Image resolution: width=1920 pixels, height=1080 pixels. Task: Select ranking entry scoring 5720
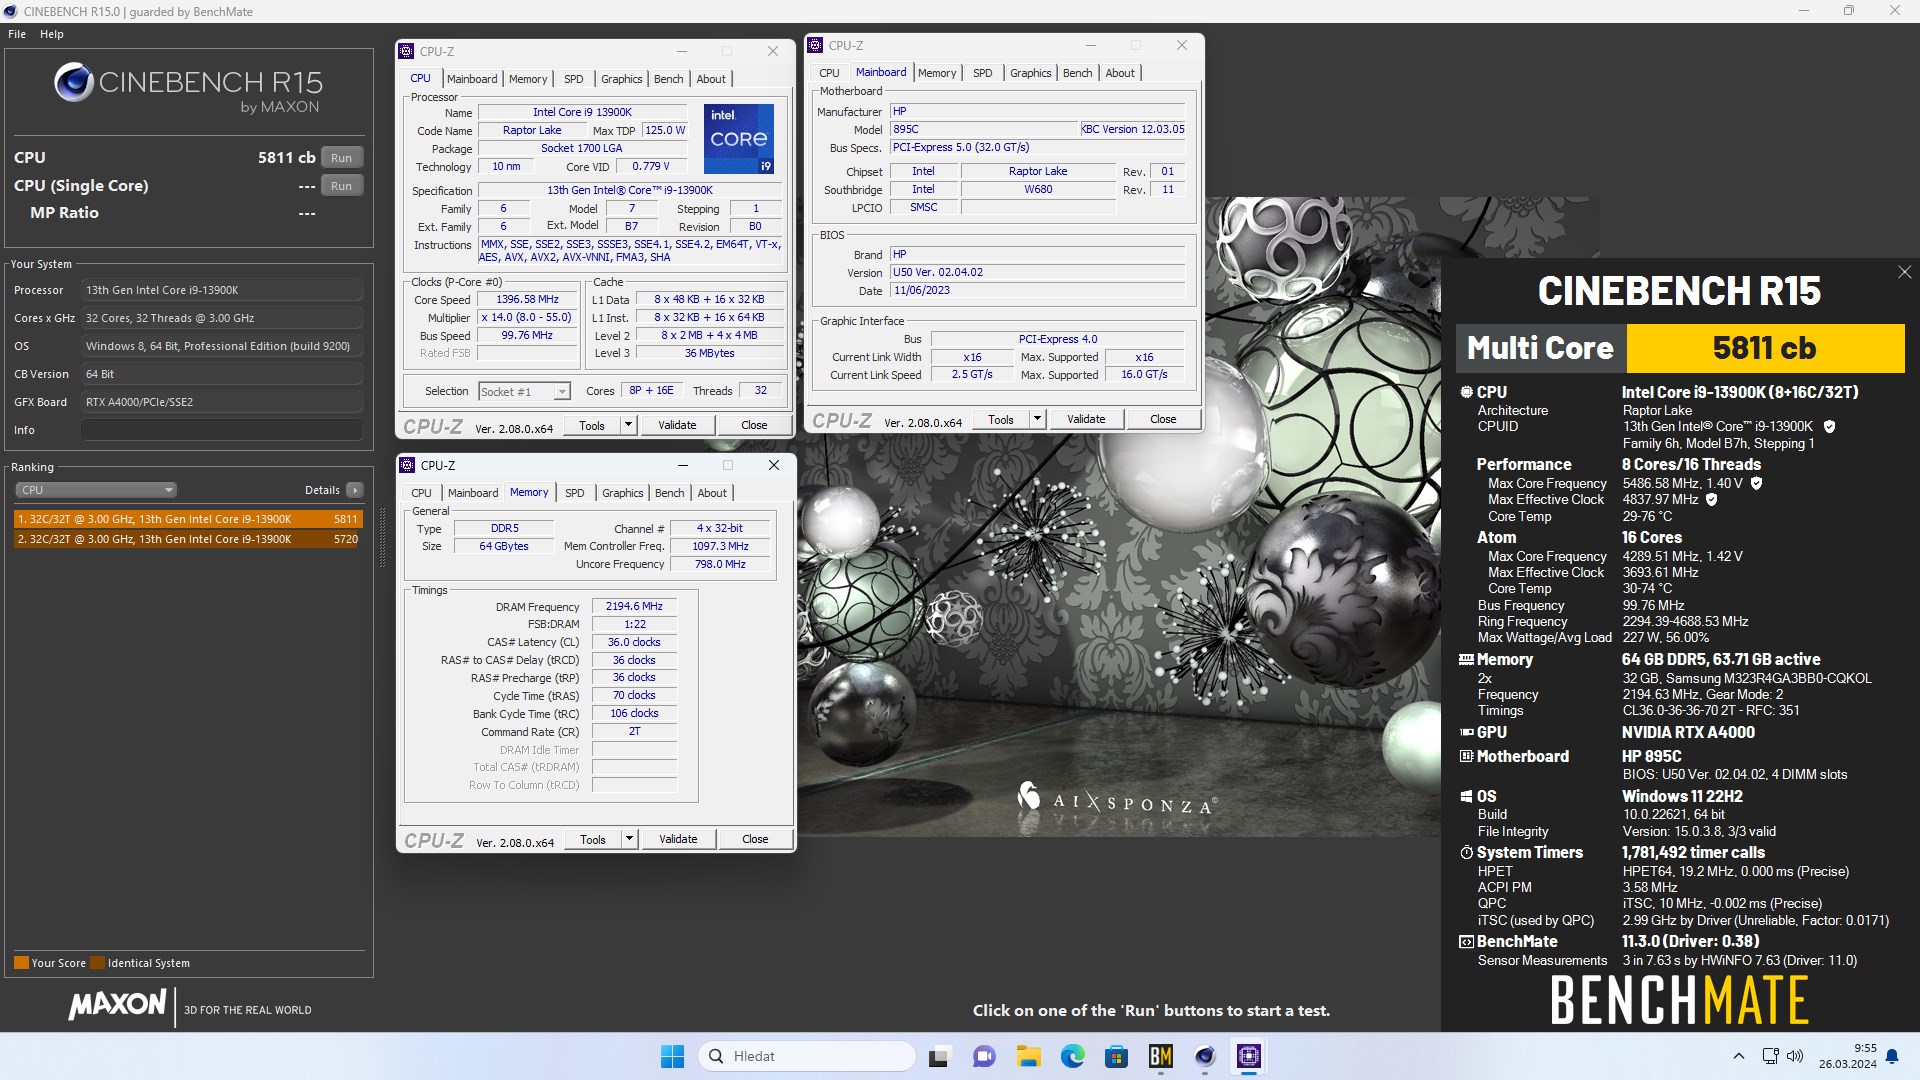click(x=188, y=539)
